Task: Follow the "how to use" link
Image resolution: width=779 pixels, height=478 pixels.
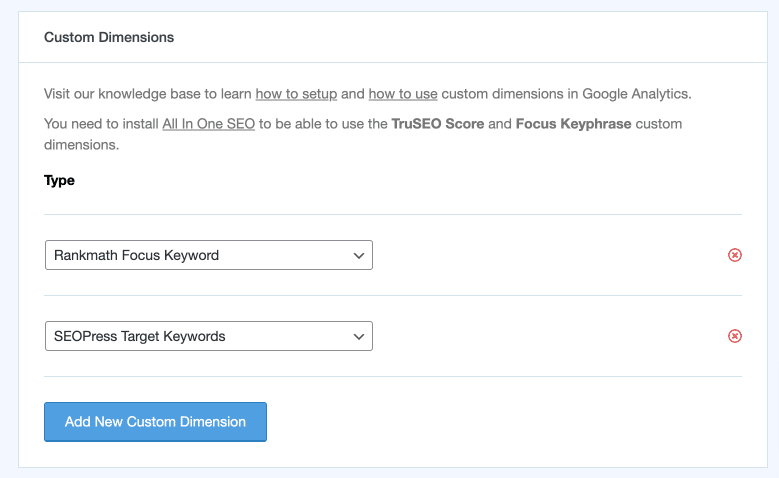Action: (x=403, y=94)
